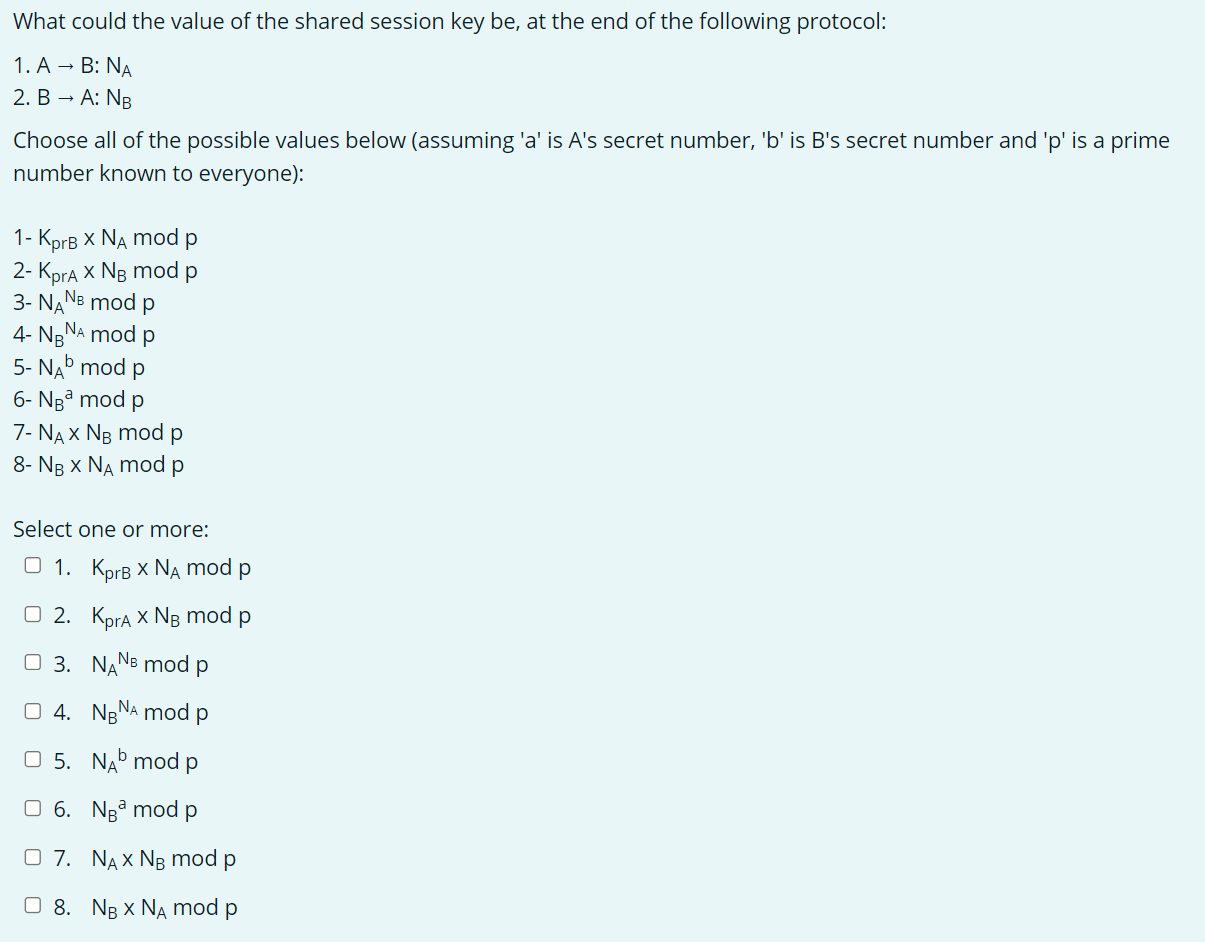Check option 2 KprA x NB mod p

(32, 613)
